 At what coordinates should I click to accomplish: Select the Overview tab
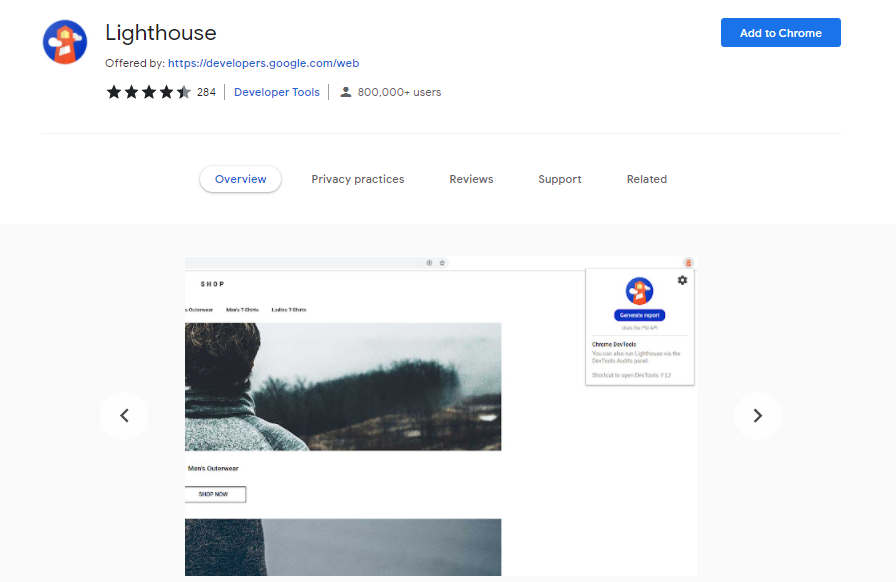point(240,179)
